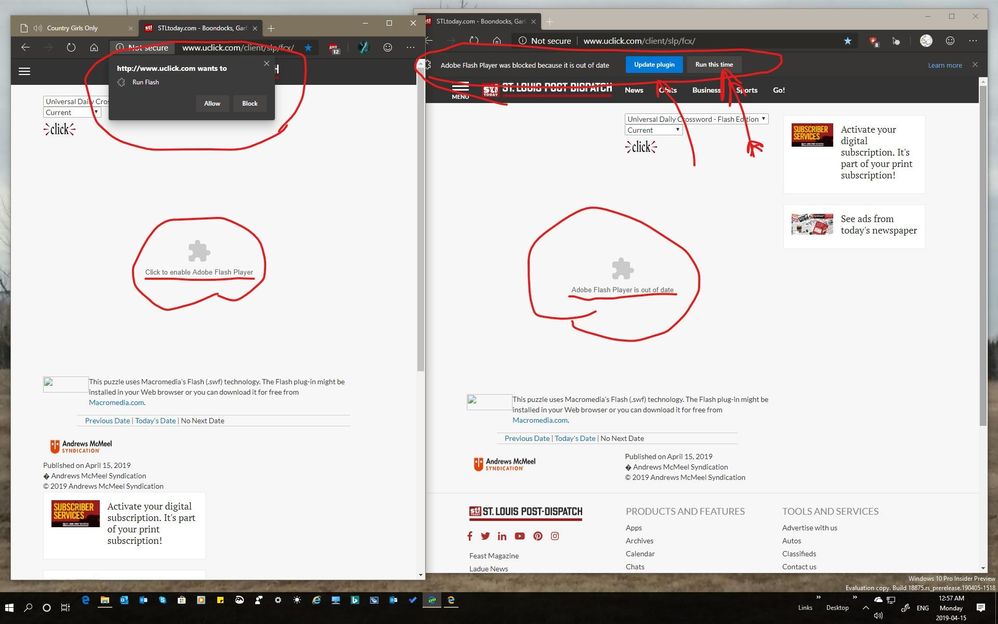Click the red shield extension icon in right window

873,41
